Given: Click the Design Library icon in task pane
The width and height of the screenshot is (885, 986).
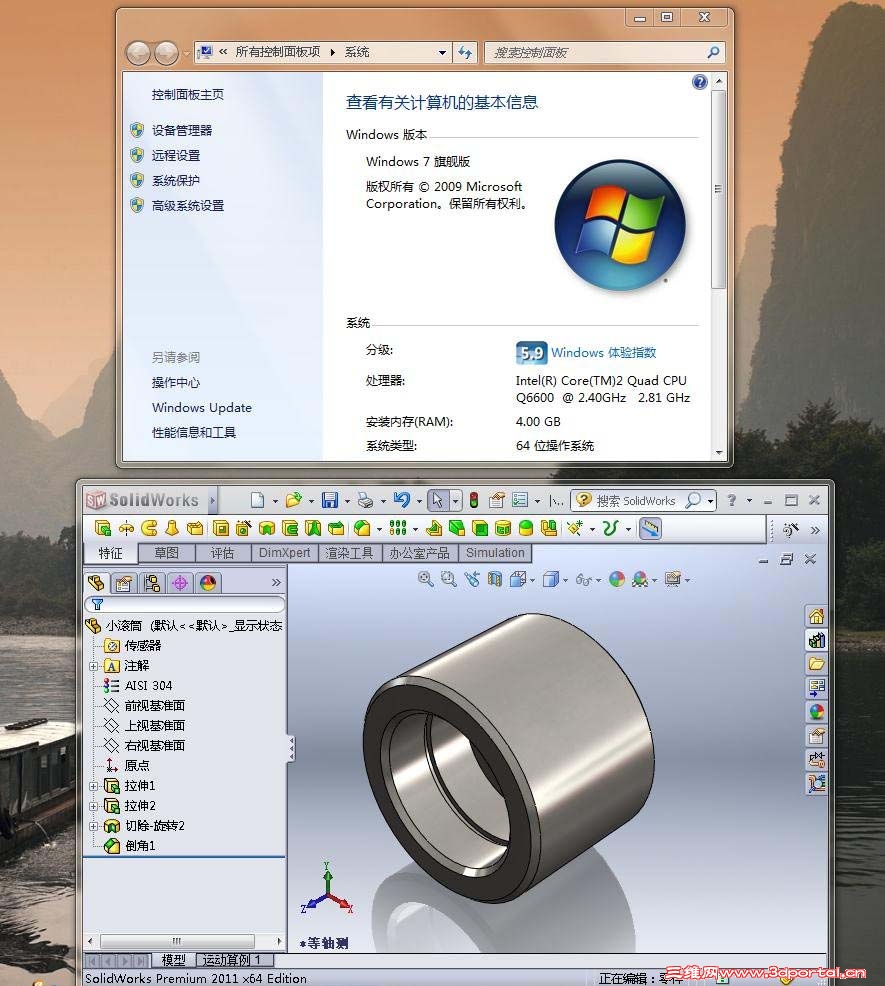Looking at the screenshot, I should click(x=816, y=640).
